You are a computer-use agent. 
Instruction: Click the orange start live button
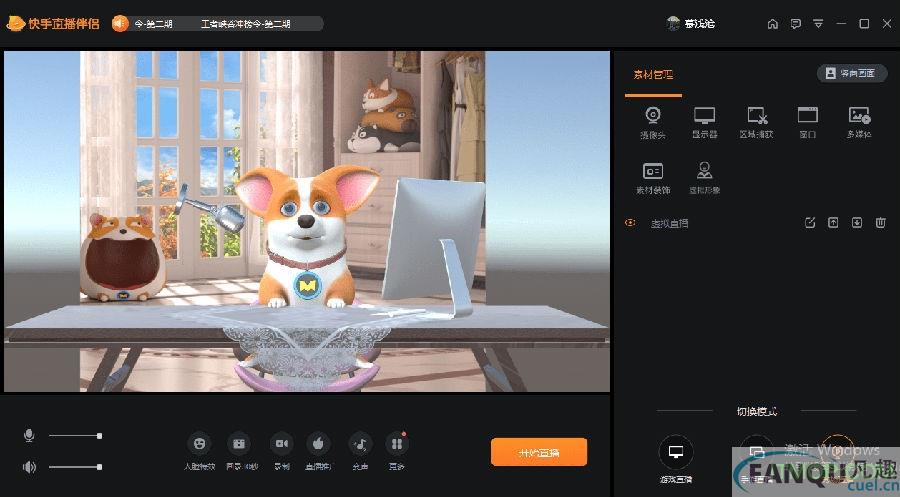pyautogui.click(x=538, y=452)
